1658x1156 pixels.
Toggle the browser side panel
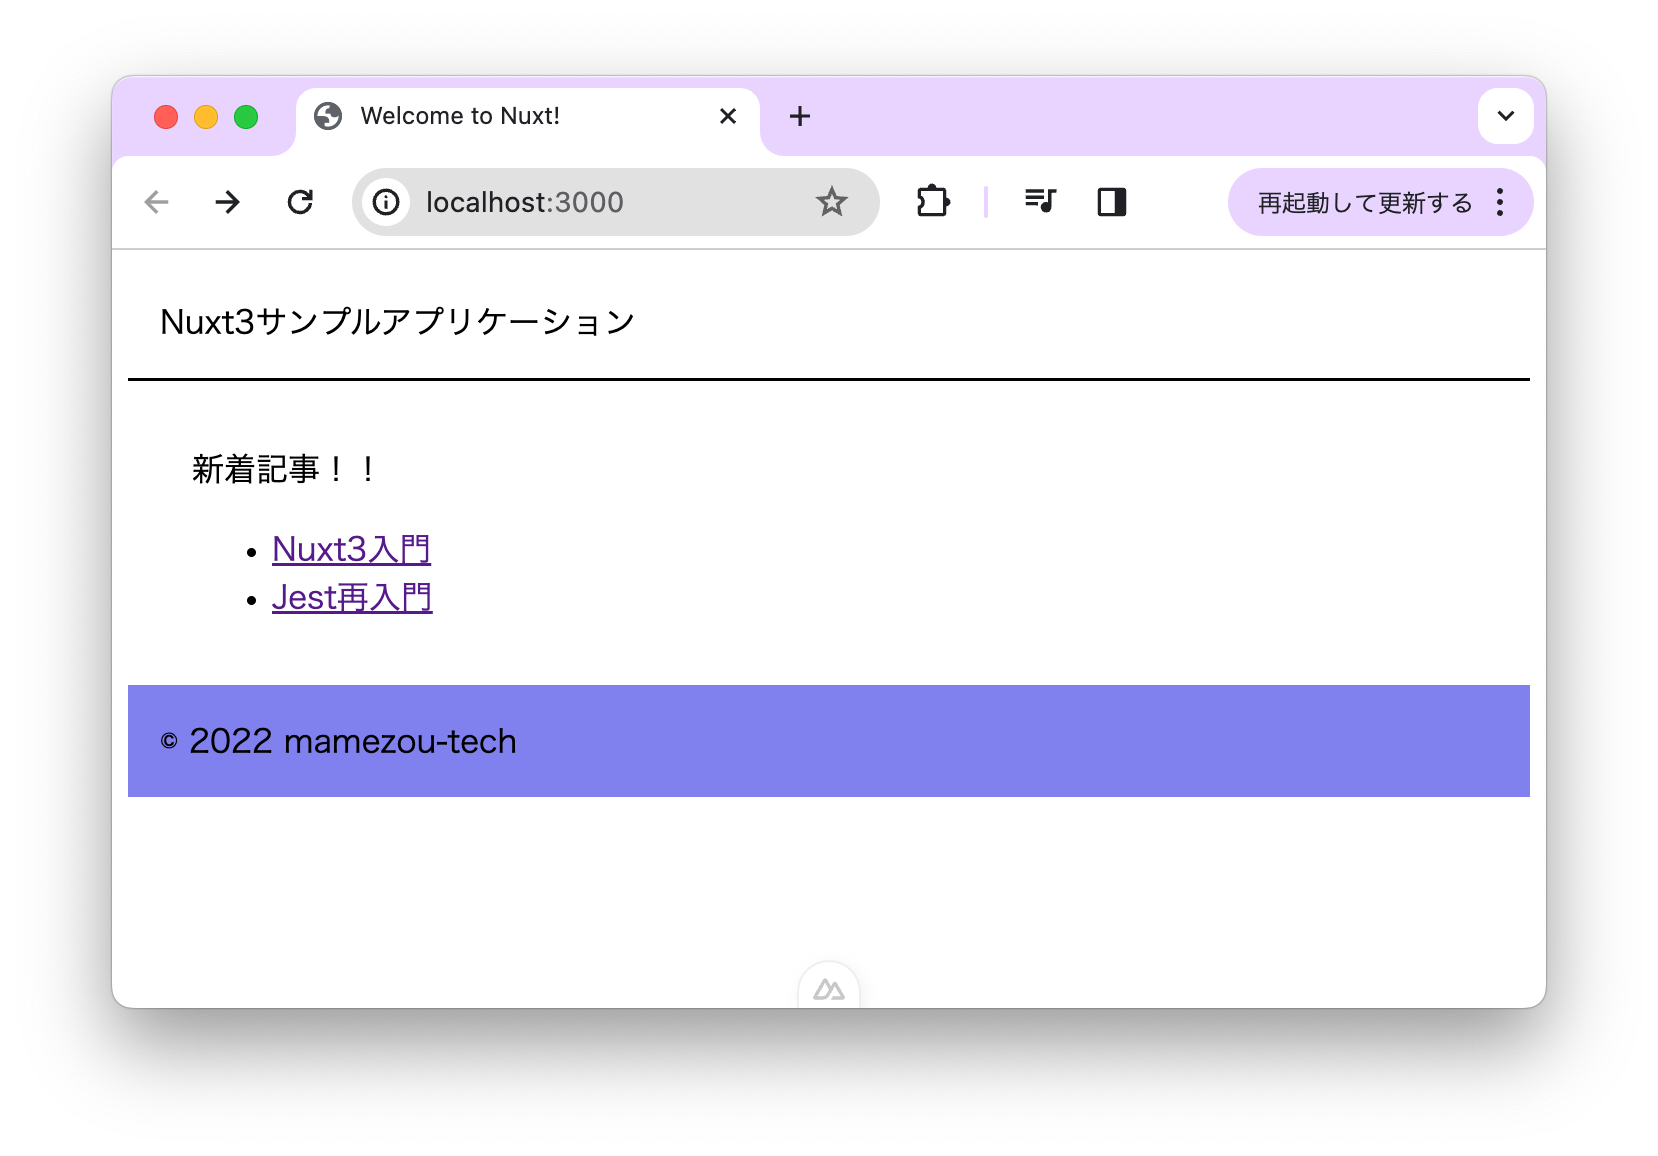click(x=1111, y=202)
